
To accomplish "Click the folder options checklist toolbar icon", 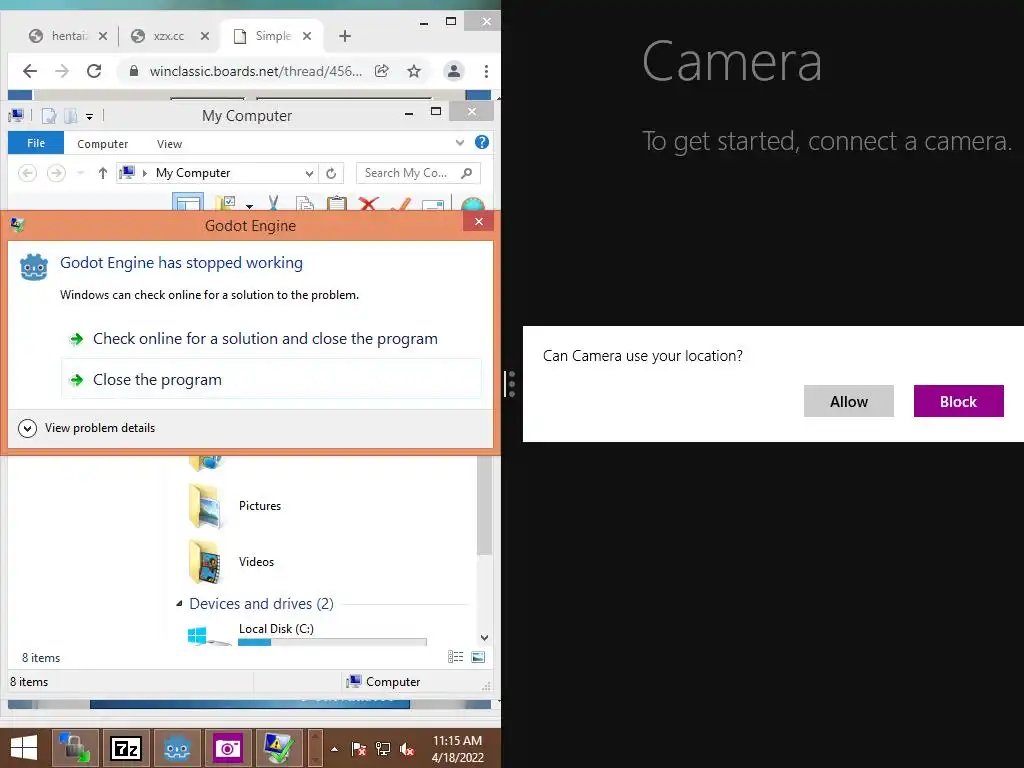I will [226, 203].
